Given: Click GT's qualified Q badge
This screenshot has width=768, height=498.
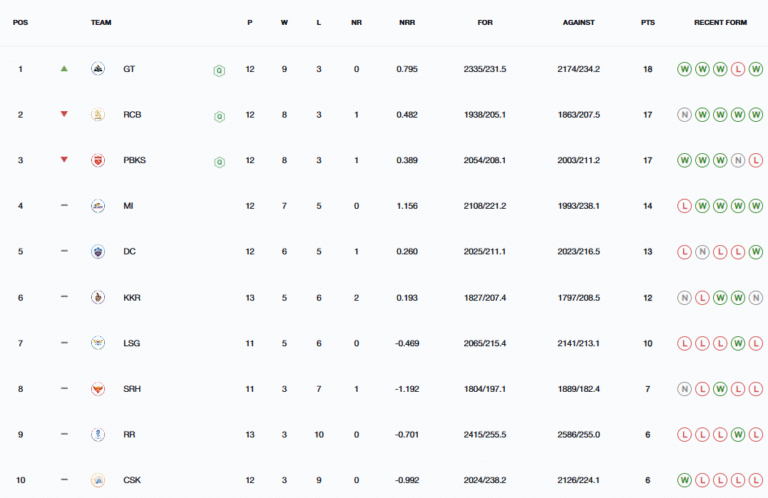Looking at the screenshot, I should [219, 70].
